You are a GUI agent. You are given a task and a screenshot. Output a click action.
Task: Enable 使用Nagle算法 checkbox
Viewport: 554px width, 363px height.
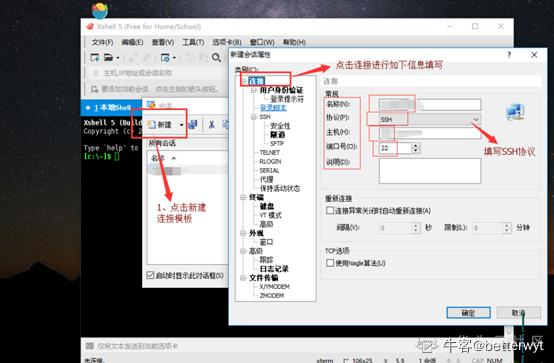coord(330,263)
